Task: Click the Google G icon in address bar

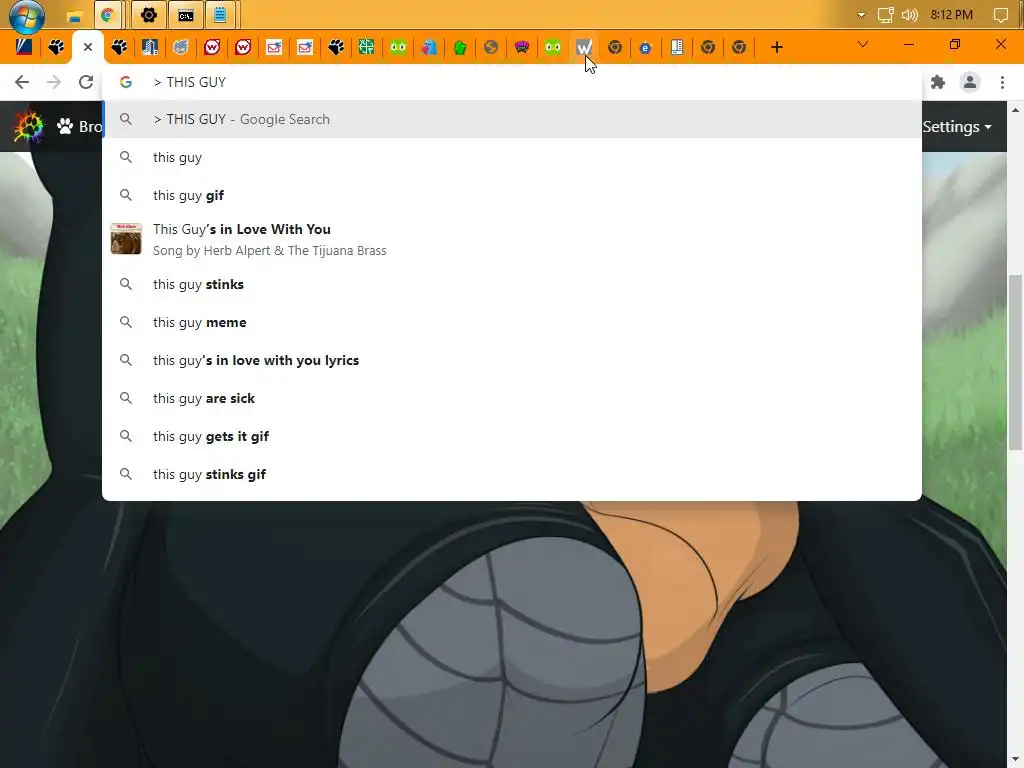Action: tap(126, 82)
